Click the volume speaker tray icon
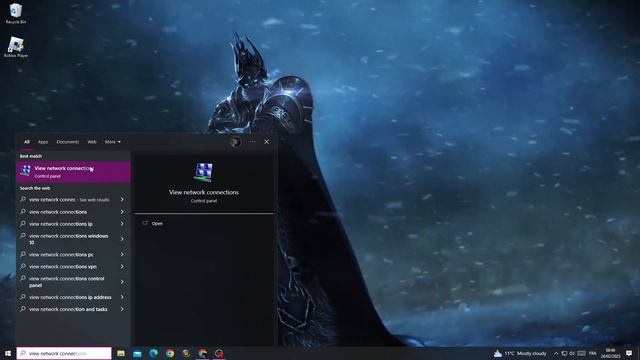The height and width of the screenshot is (360, 640). [572, 353]
